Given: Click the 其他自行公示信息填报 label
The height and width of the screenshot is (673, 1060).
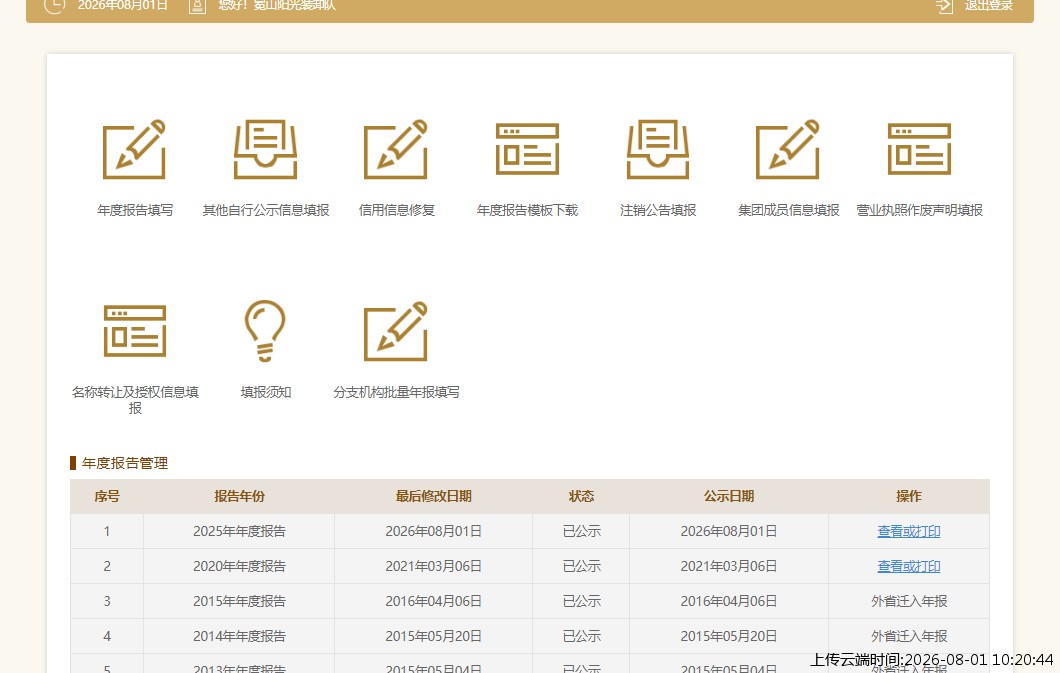Looking at the screenshot, I should [266, 210].
